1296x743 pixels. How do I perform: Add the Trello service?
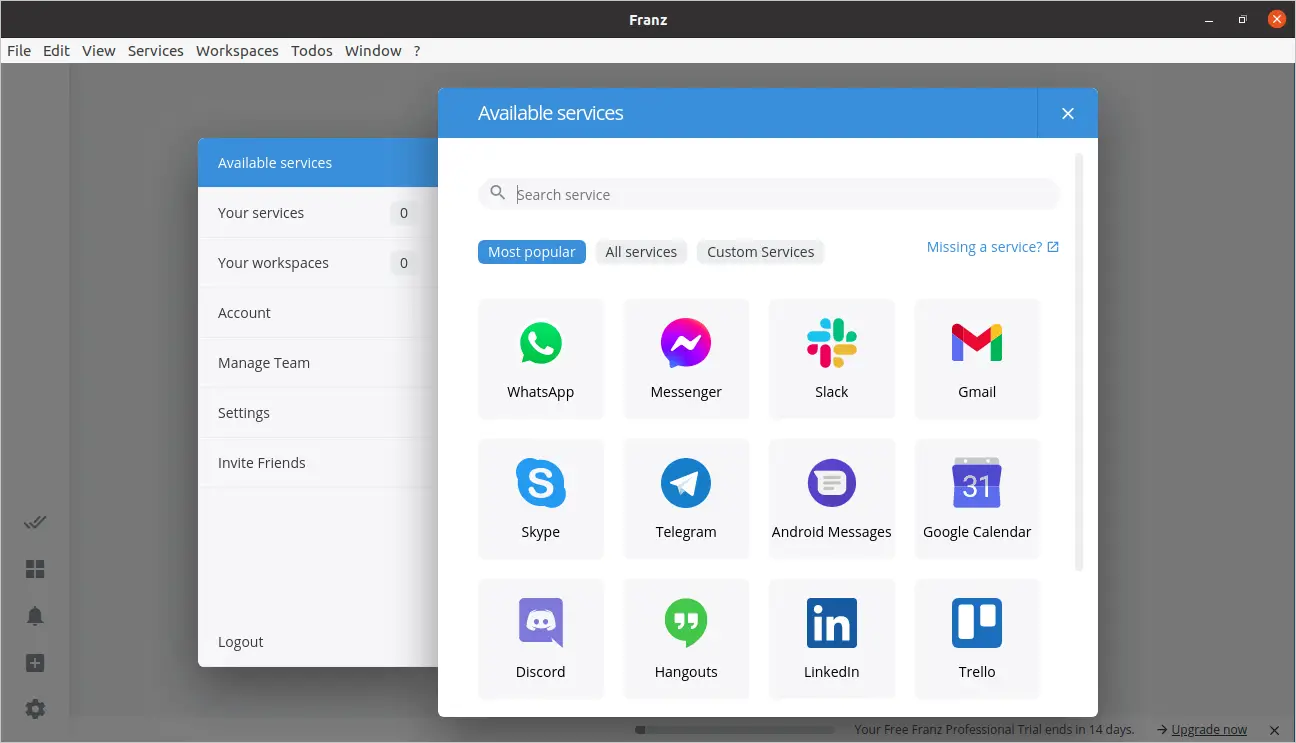[x=977, y=639]
